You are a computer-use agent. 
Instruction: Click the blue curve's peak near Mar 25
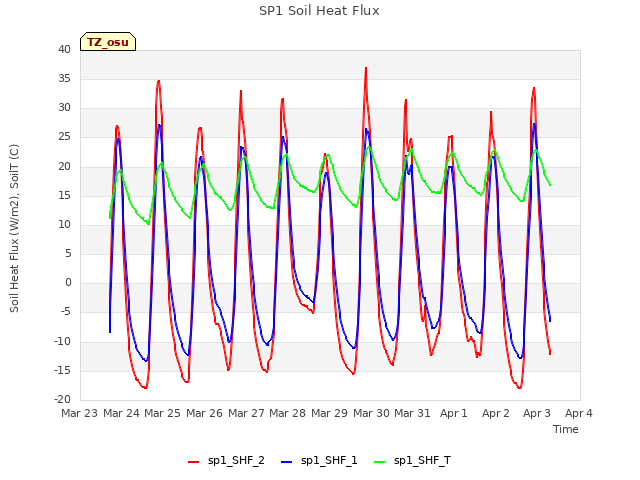tap(159, 125)
